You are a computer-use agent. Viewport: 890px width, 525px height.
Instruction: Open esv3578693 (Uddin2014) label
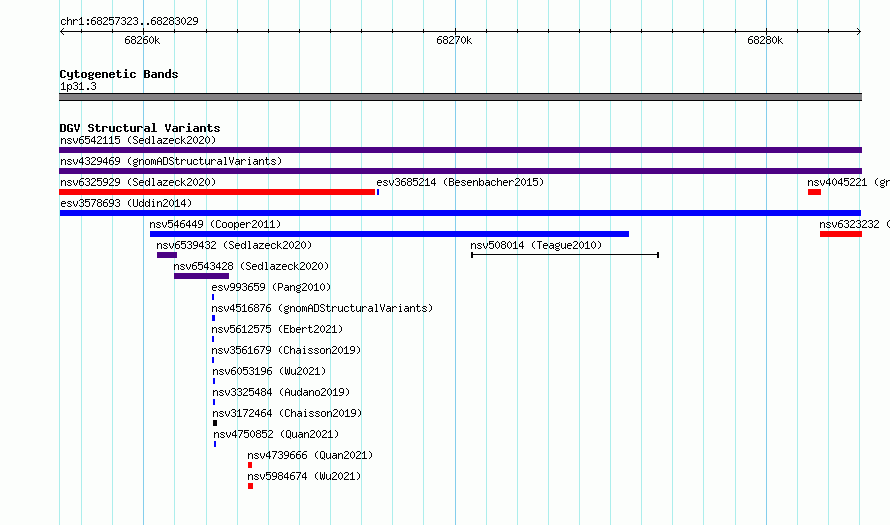point(126,203)
